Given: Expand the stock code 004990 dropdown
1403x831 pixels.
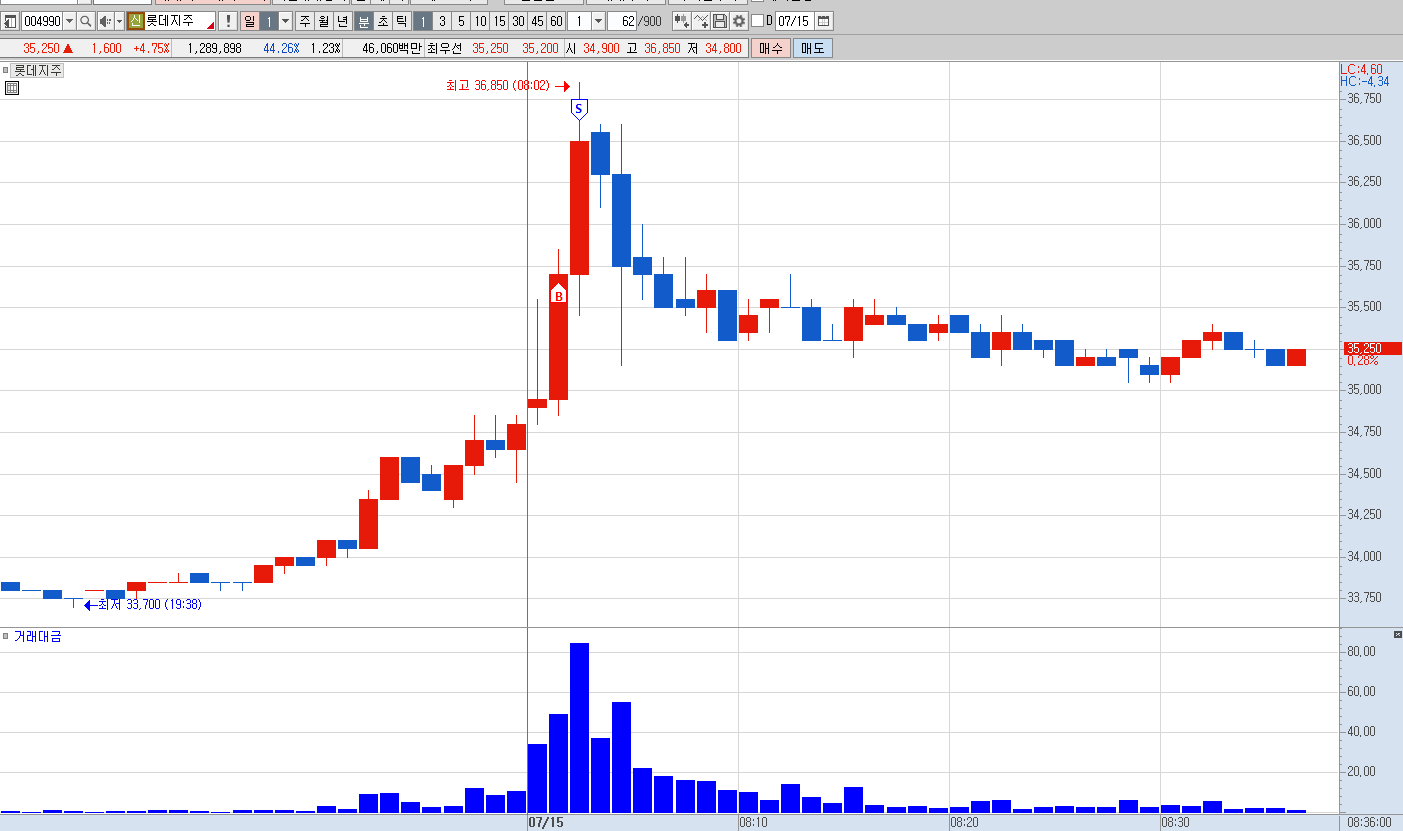Looking at the screenshot, I should tap(69, 21).
